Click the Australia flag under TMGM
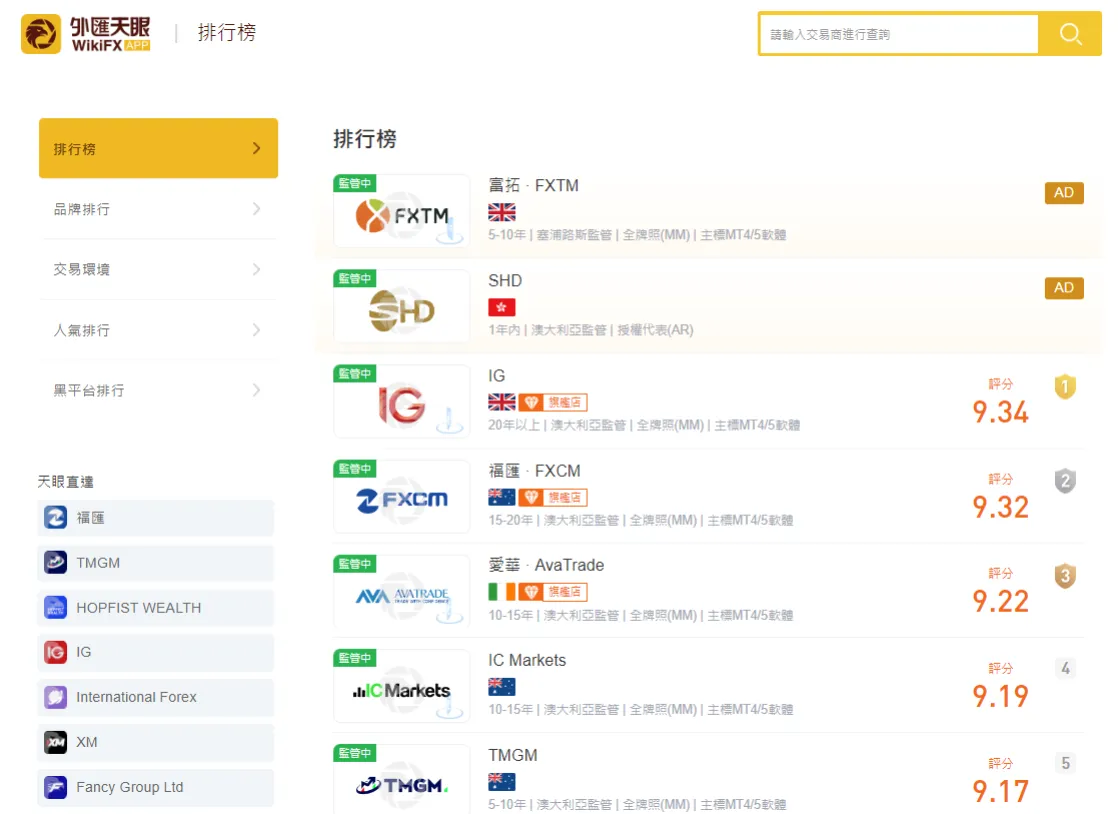Screen dimensions: 1118x814 click(x=502, y=782)
